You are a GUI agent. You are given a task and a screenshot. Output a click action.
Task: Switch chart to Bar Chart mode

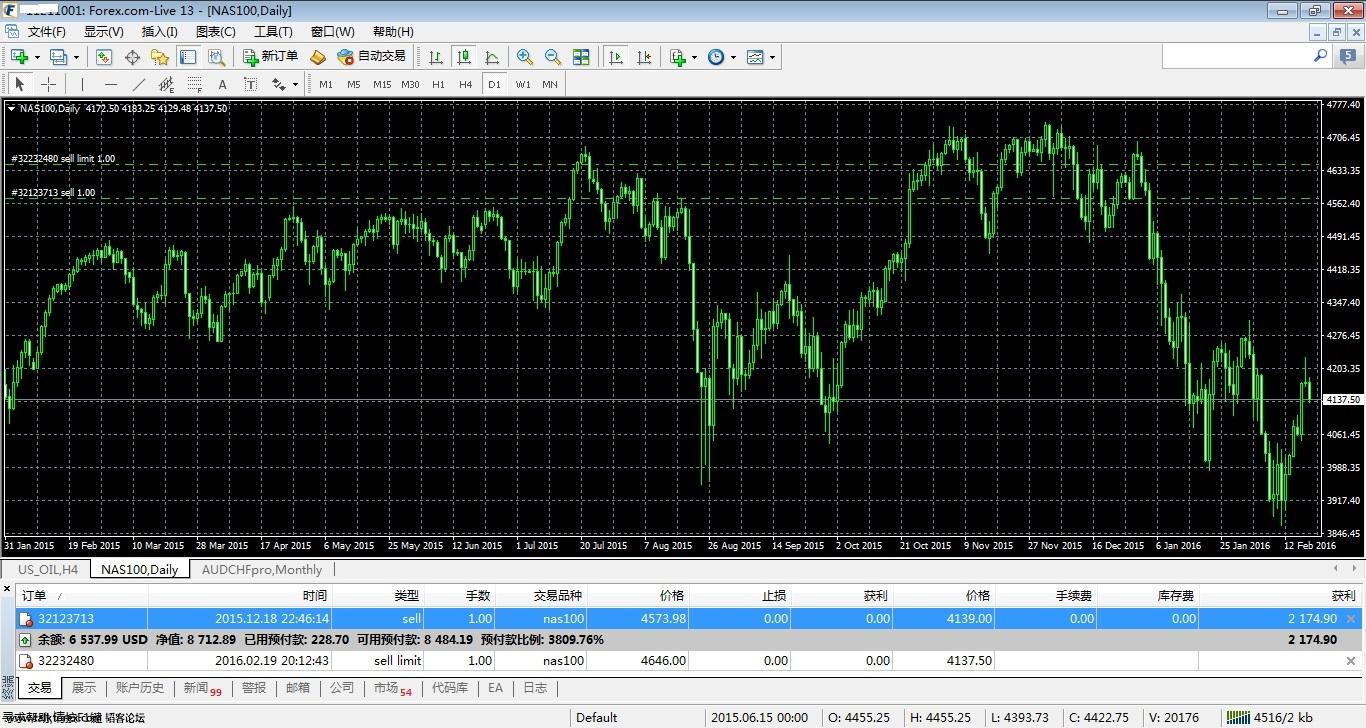click(x=436, y=57)
